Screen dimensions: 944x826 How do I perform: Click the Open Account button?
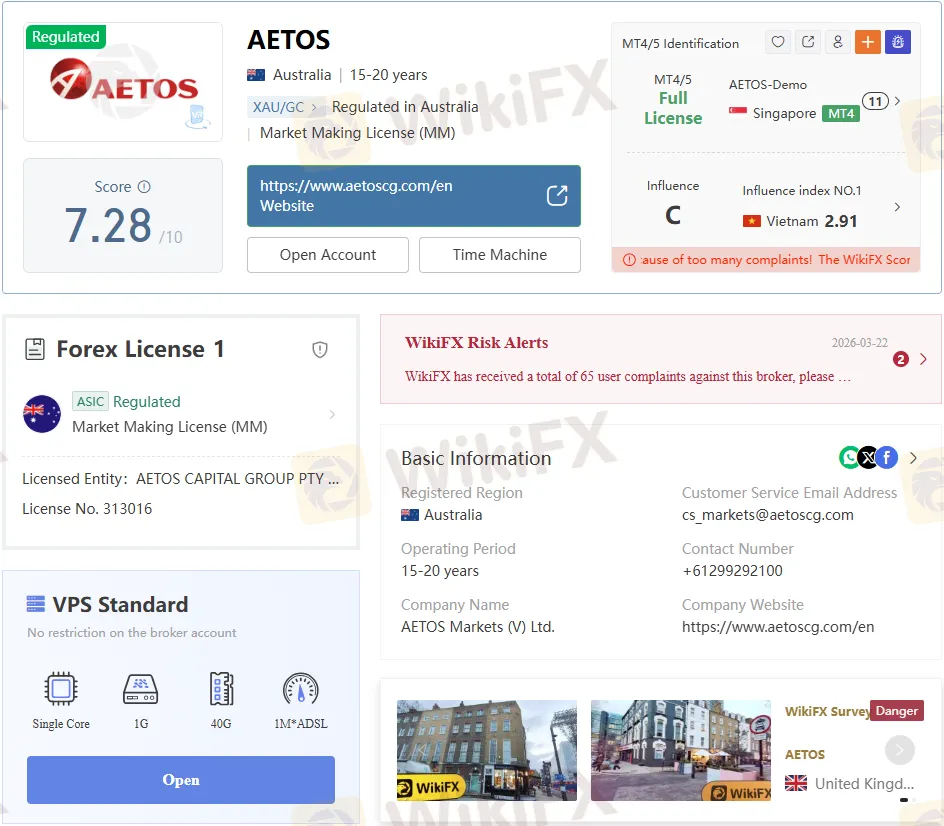tap(328, 255)
